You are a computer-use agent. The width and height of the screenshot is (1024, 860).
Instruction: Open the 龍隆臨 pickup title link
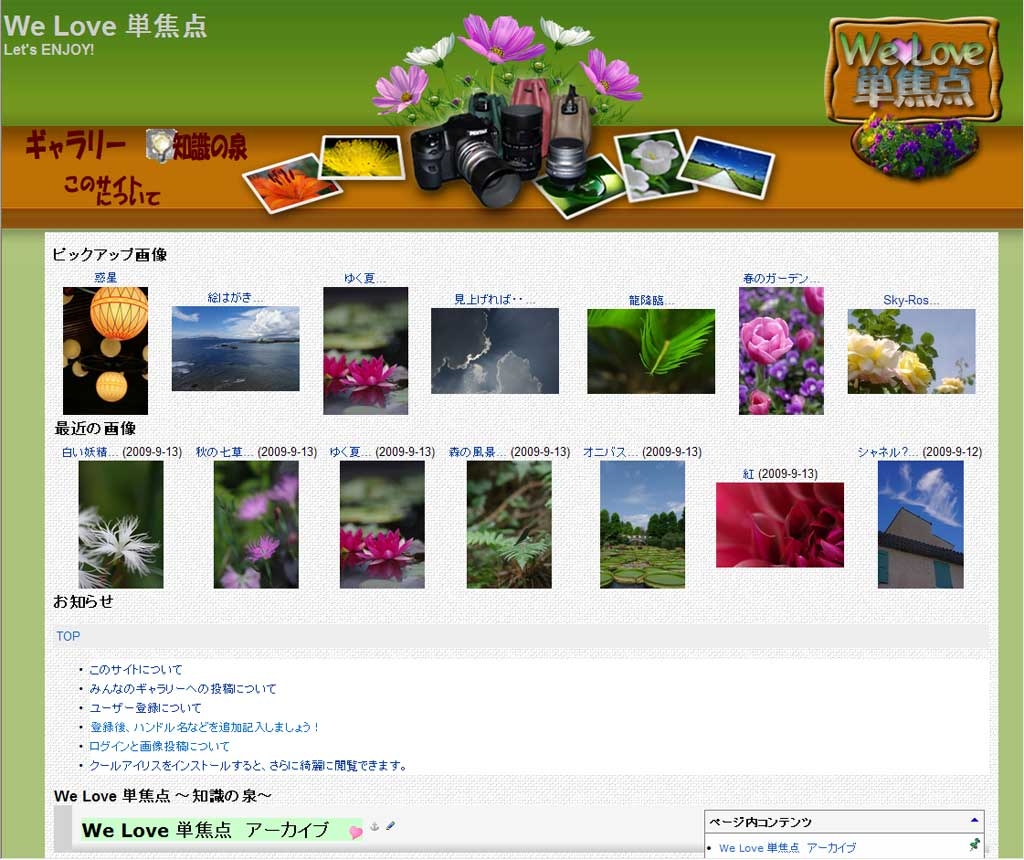(x=651, y=300)
